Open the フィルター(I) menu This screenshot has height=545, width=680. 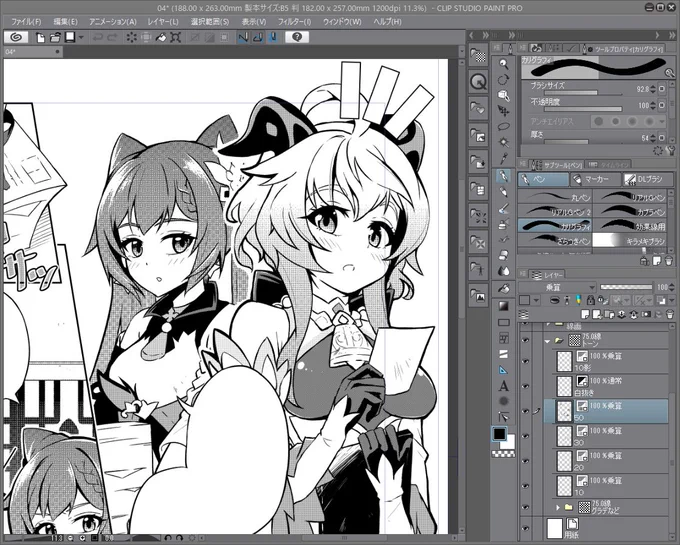point(294,22)
